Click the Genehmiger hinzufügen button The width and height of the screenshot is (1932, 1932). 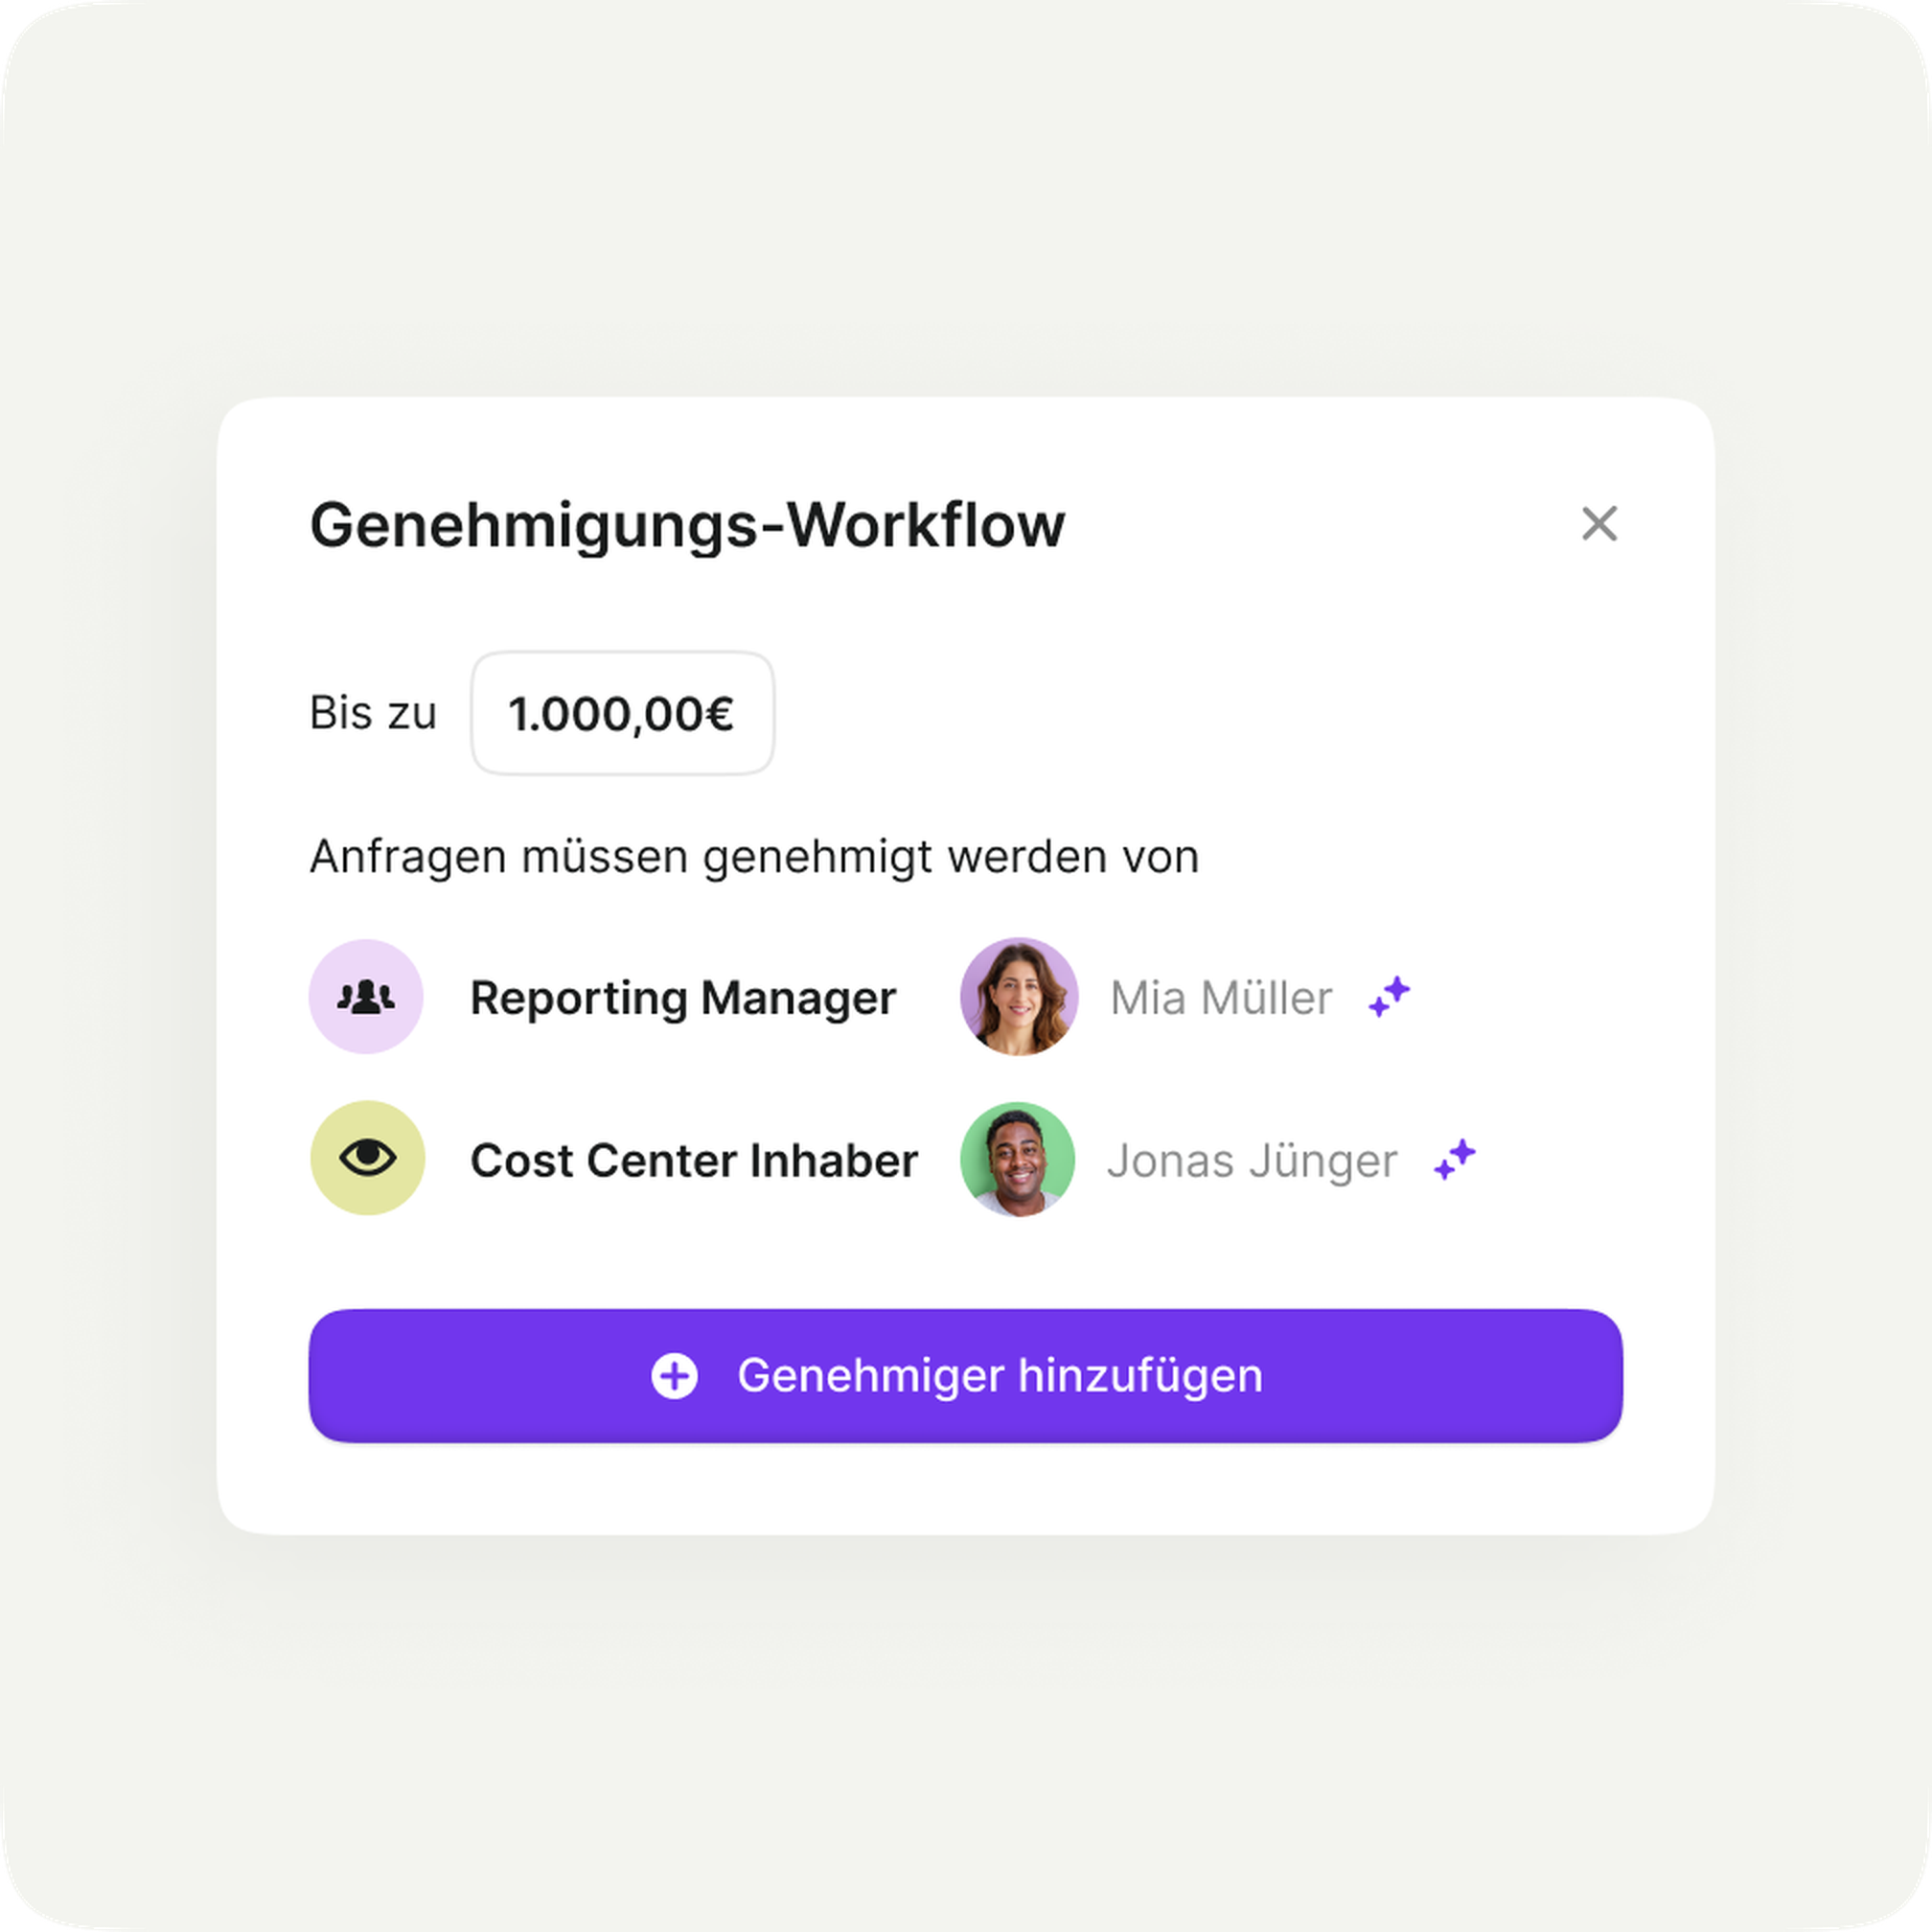(x=965, y=1376)
